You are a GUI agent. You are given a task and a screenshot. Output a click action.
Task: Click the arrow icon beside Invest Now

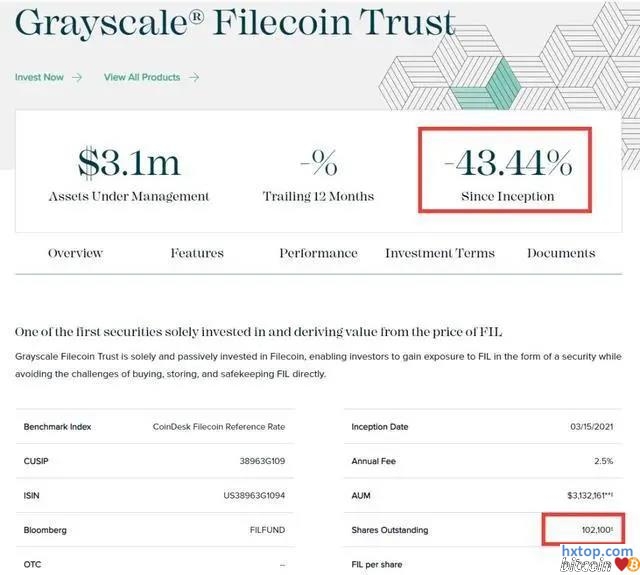point(77,77)
